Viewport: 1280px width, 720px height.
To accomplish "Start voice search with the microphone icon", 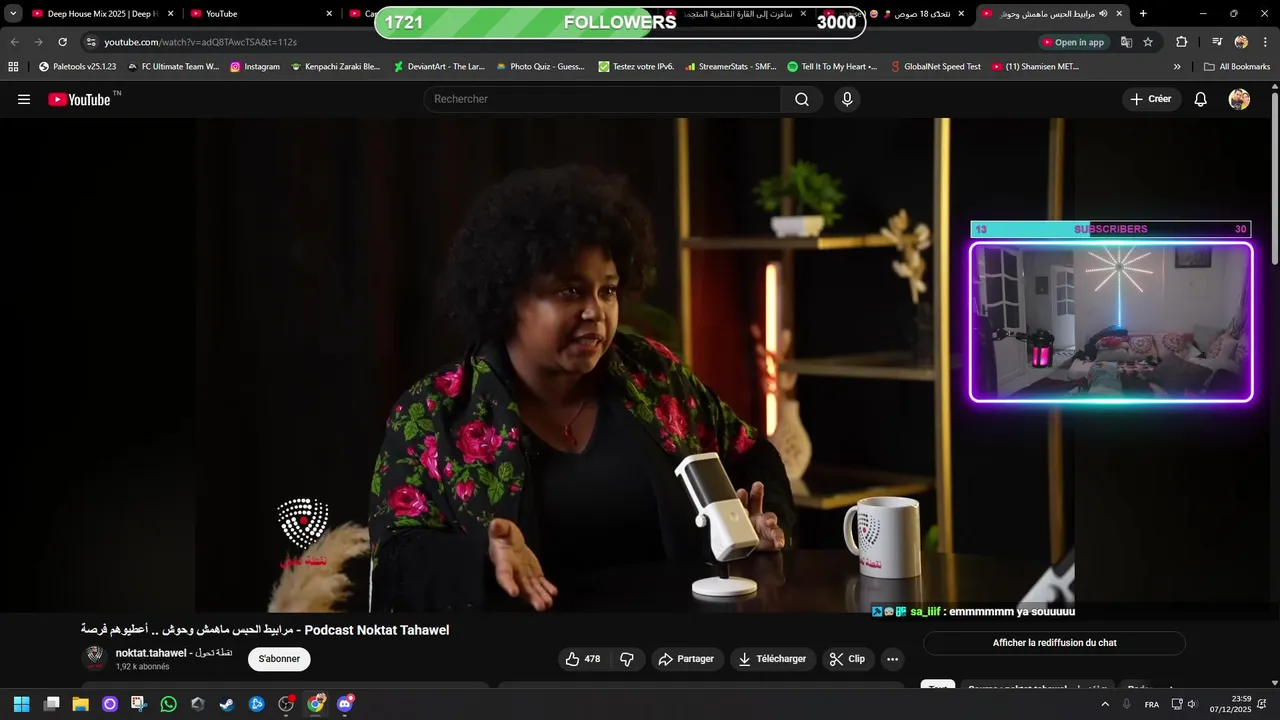I will [x=847, y=99].
